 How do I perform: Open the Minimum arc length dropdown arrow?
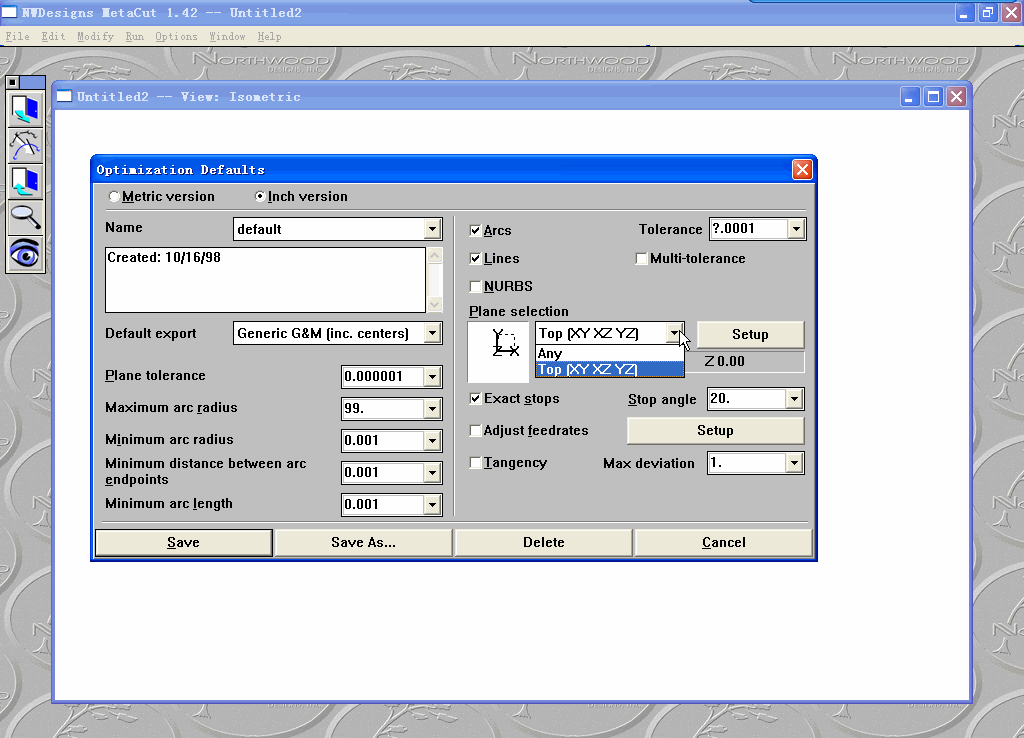point(432,504)
